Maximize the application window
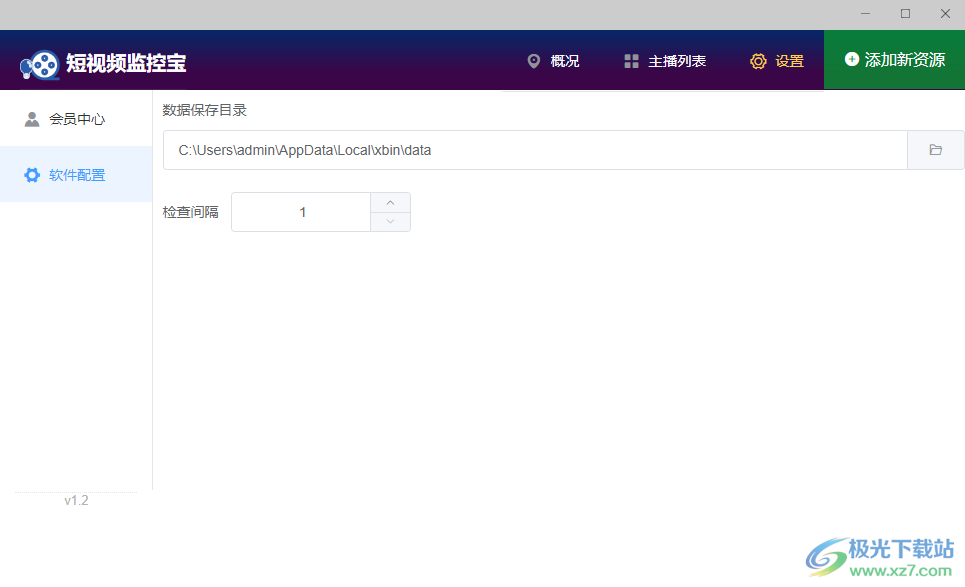965x587 pixels. pos(905,14)
